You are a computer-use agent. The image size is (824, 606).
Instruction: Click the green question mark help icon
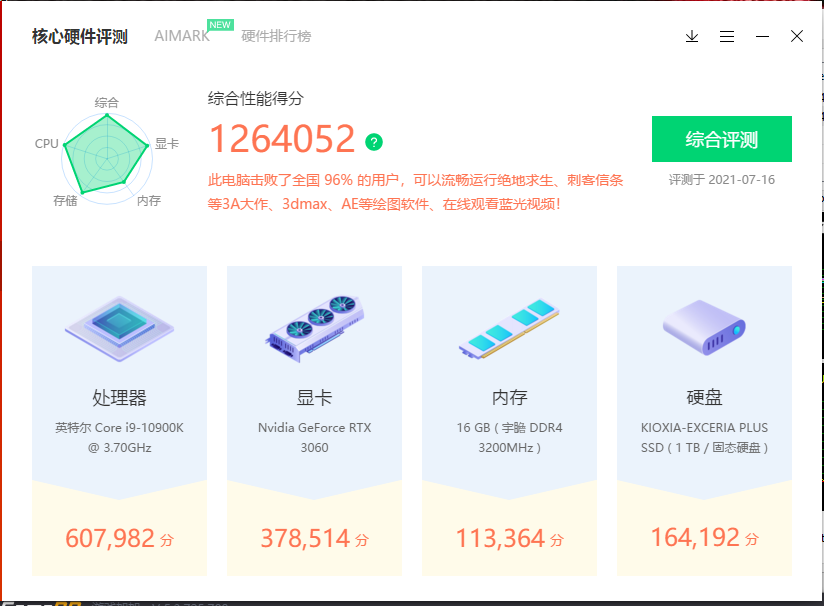pyautogui.click(x=374, y=142)
